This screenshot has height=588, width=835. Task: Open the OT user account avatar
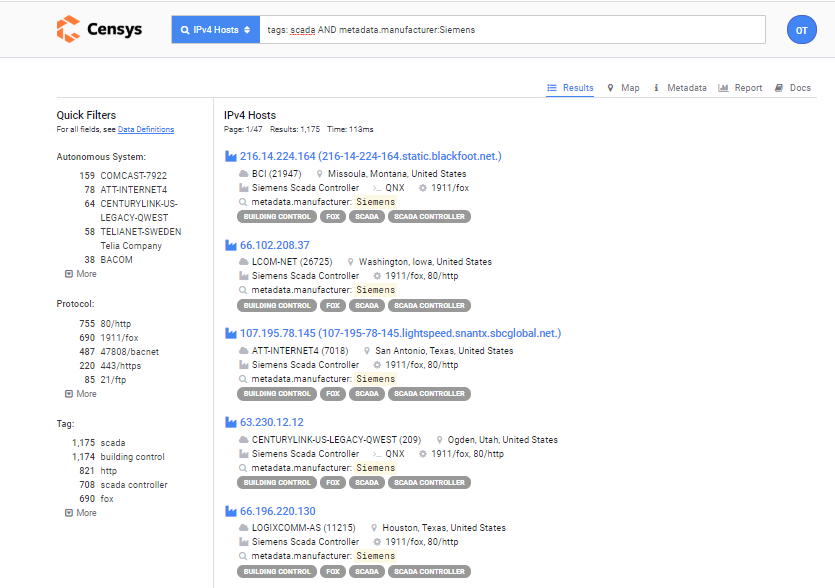tap(801, 30)
